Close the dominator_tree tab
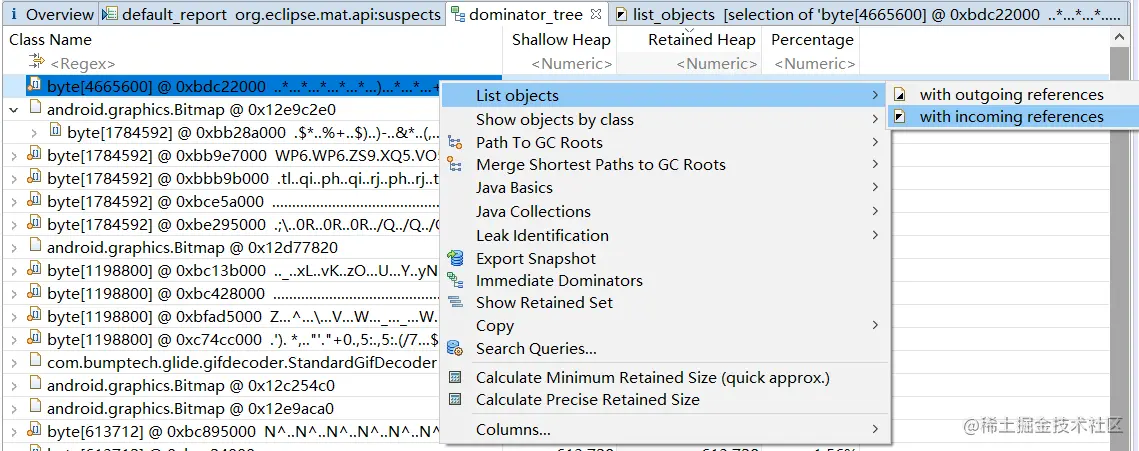 click(596, 14)
